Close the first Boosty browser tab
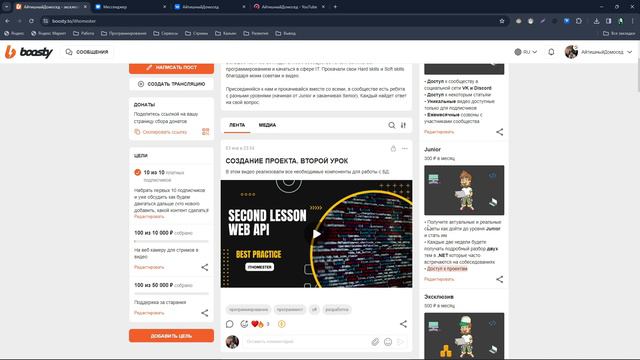640x360 pixels. coord(85,7)
